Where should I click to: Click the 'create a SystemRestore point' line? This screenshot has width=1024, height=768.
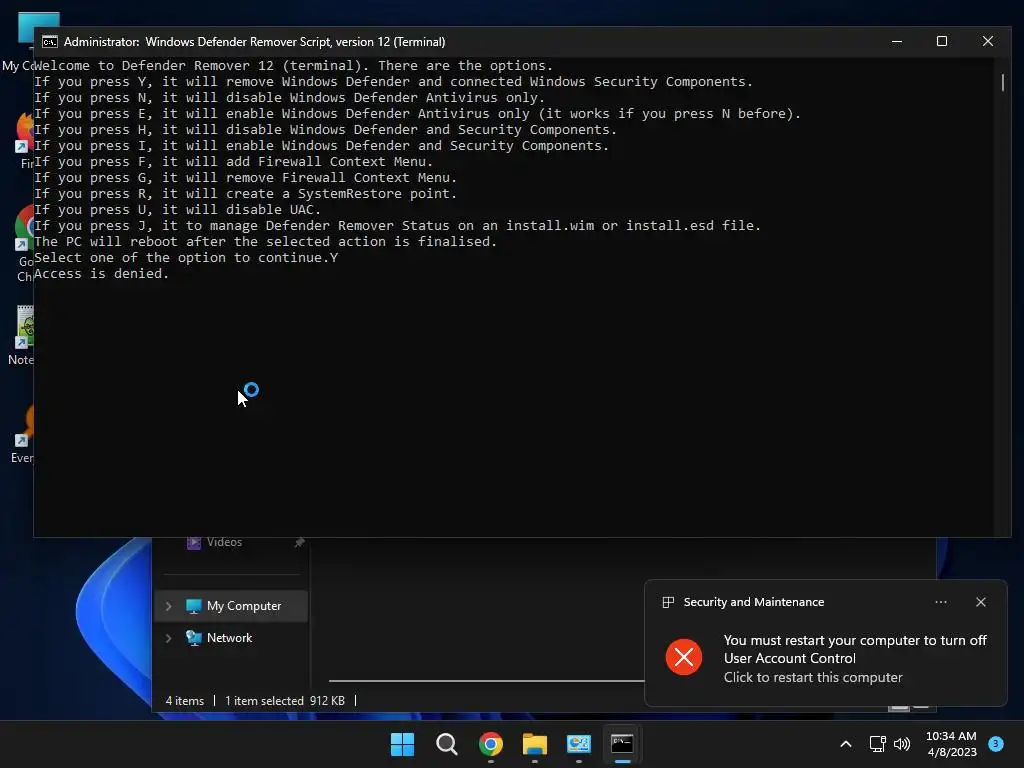(x=246, y=194)
